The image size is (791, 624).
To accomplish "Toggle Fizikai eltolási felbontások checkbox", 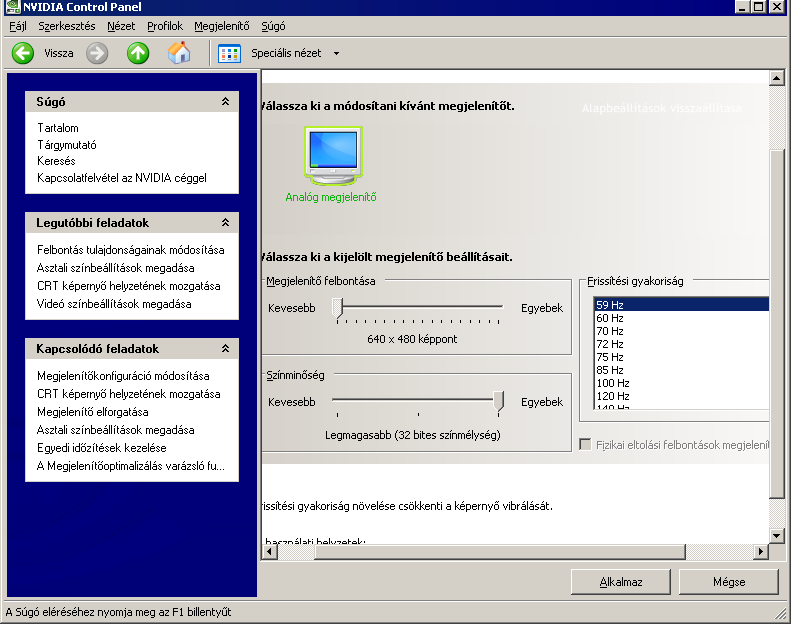I will click(x=585, y=444).
